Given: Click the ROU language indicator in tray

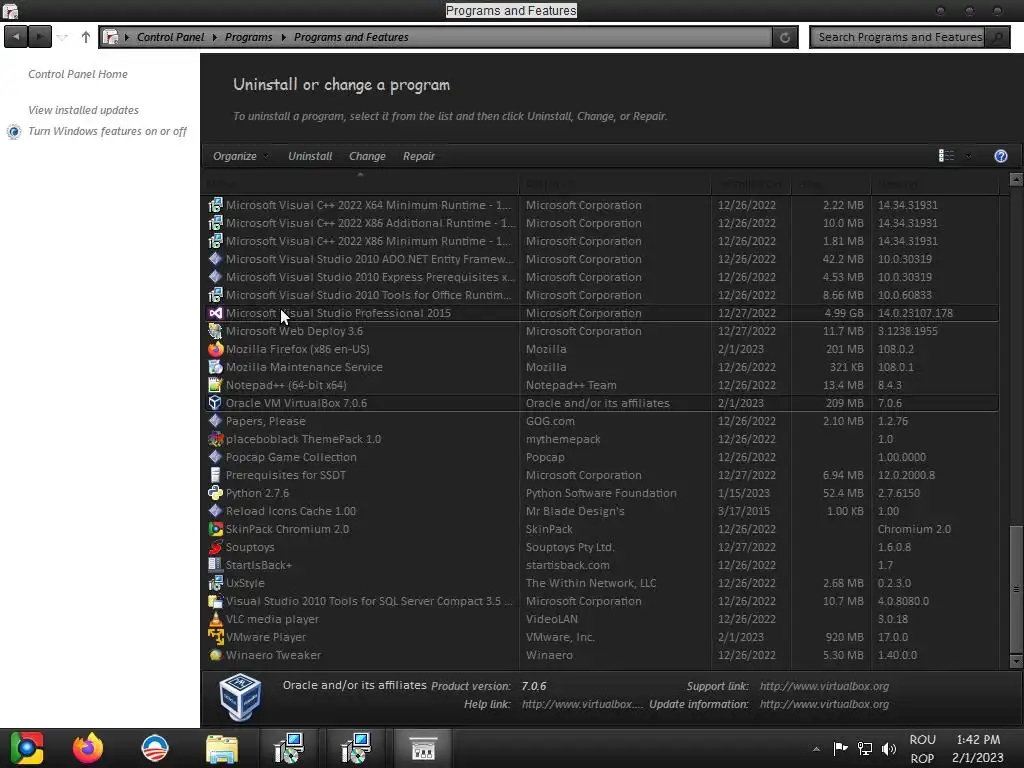Looking at the screenshot, I should pyautogui.click(x=922, y=739).
